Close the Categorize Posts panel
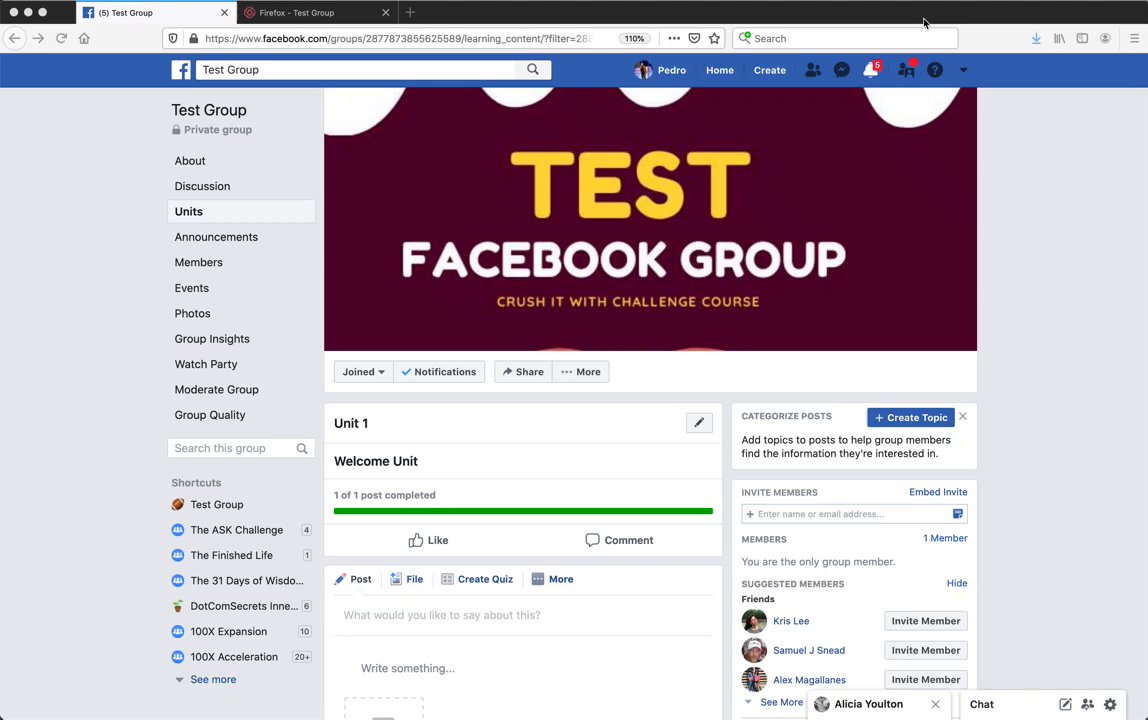Image resolution: width=1148 pixels, height=720 pixels. point(963,416)
